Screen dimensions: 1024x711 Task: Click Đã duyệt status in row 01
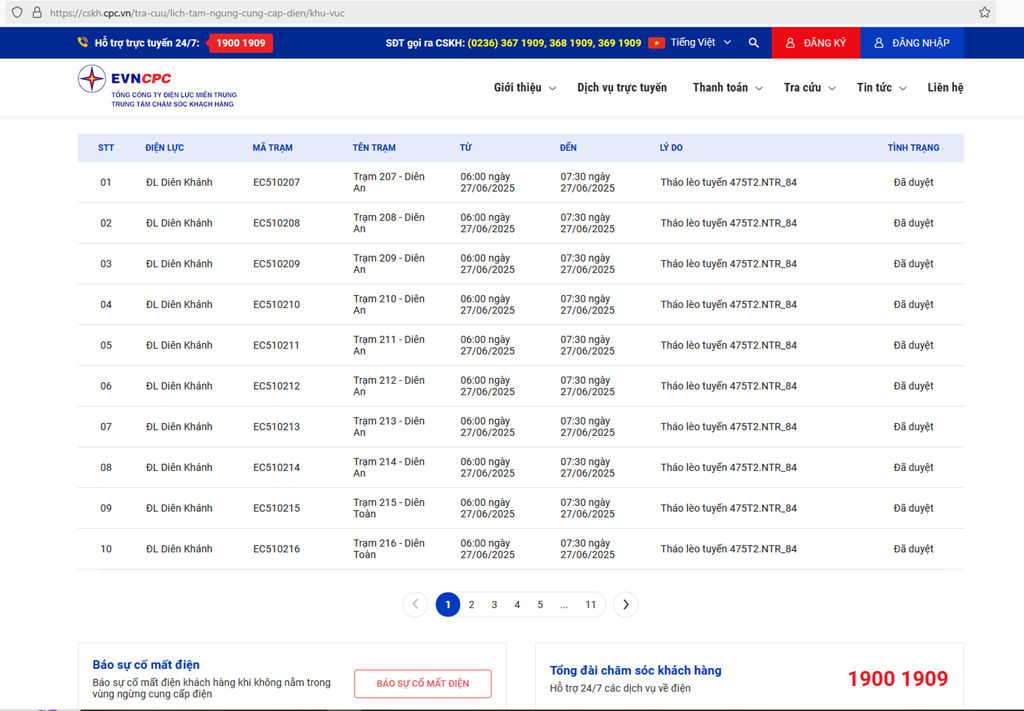coord(913,182)
